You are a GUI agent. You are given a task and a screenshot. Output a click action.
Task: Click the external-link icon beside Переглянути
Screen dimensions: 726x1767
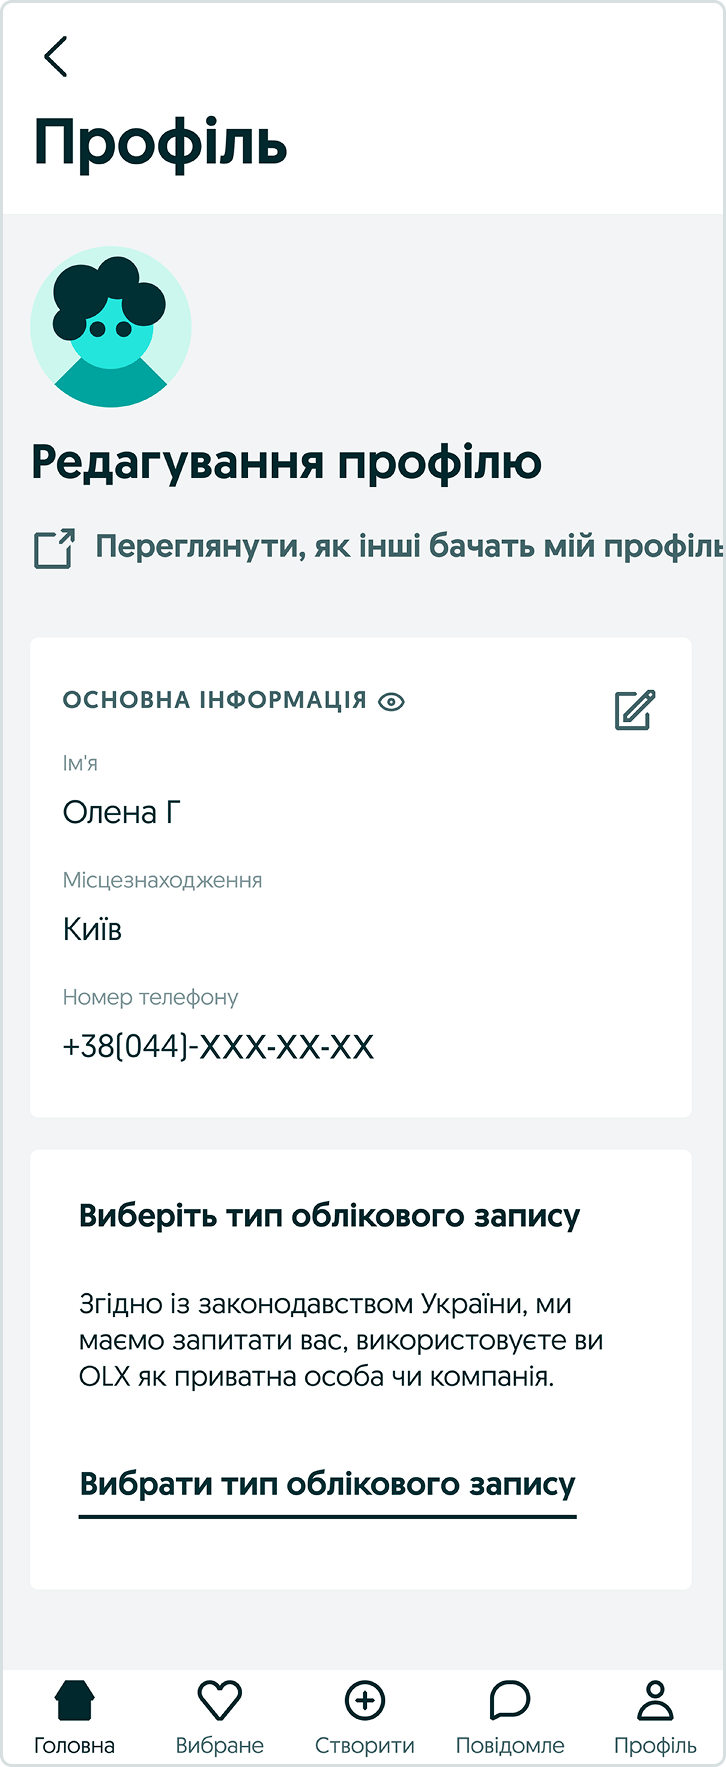(55, 549)
